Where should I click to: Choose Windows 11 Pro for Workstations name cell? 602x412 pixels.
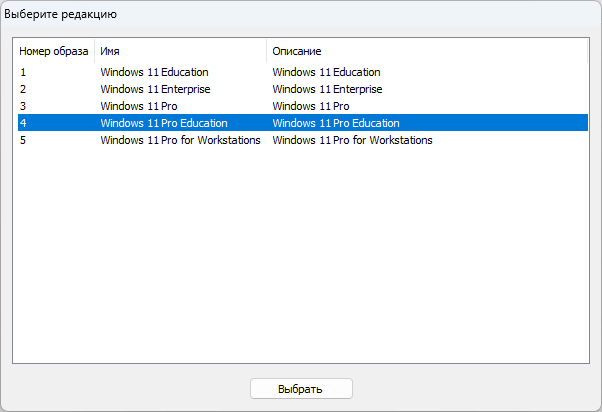tap(180, 140)
